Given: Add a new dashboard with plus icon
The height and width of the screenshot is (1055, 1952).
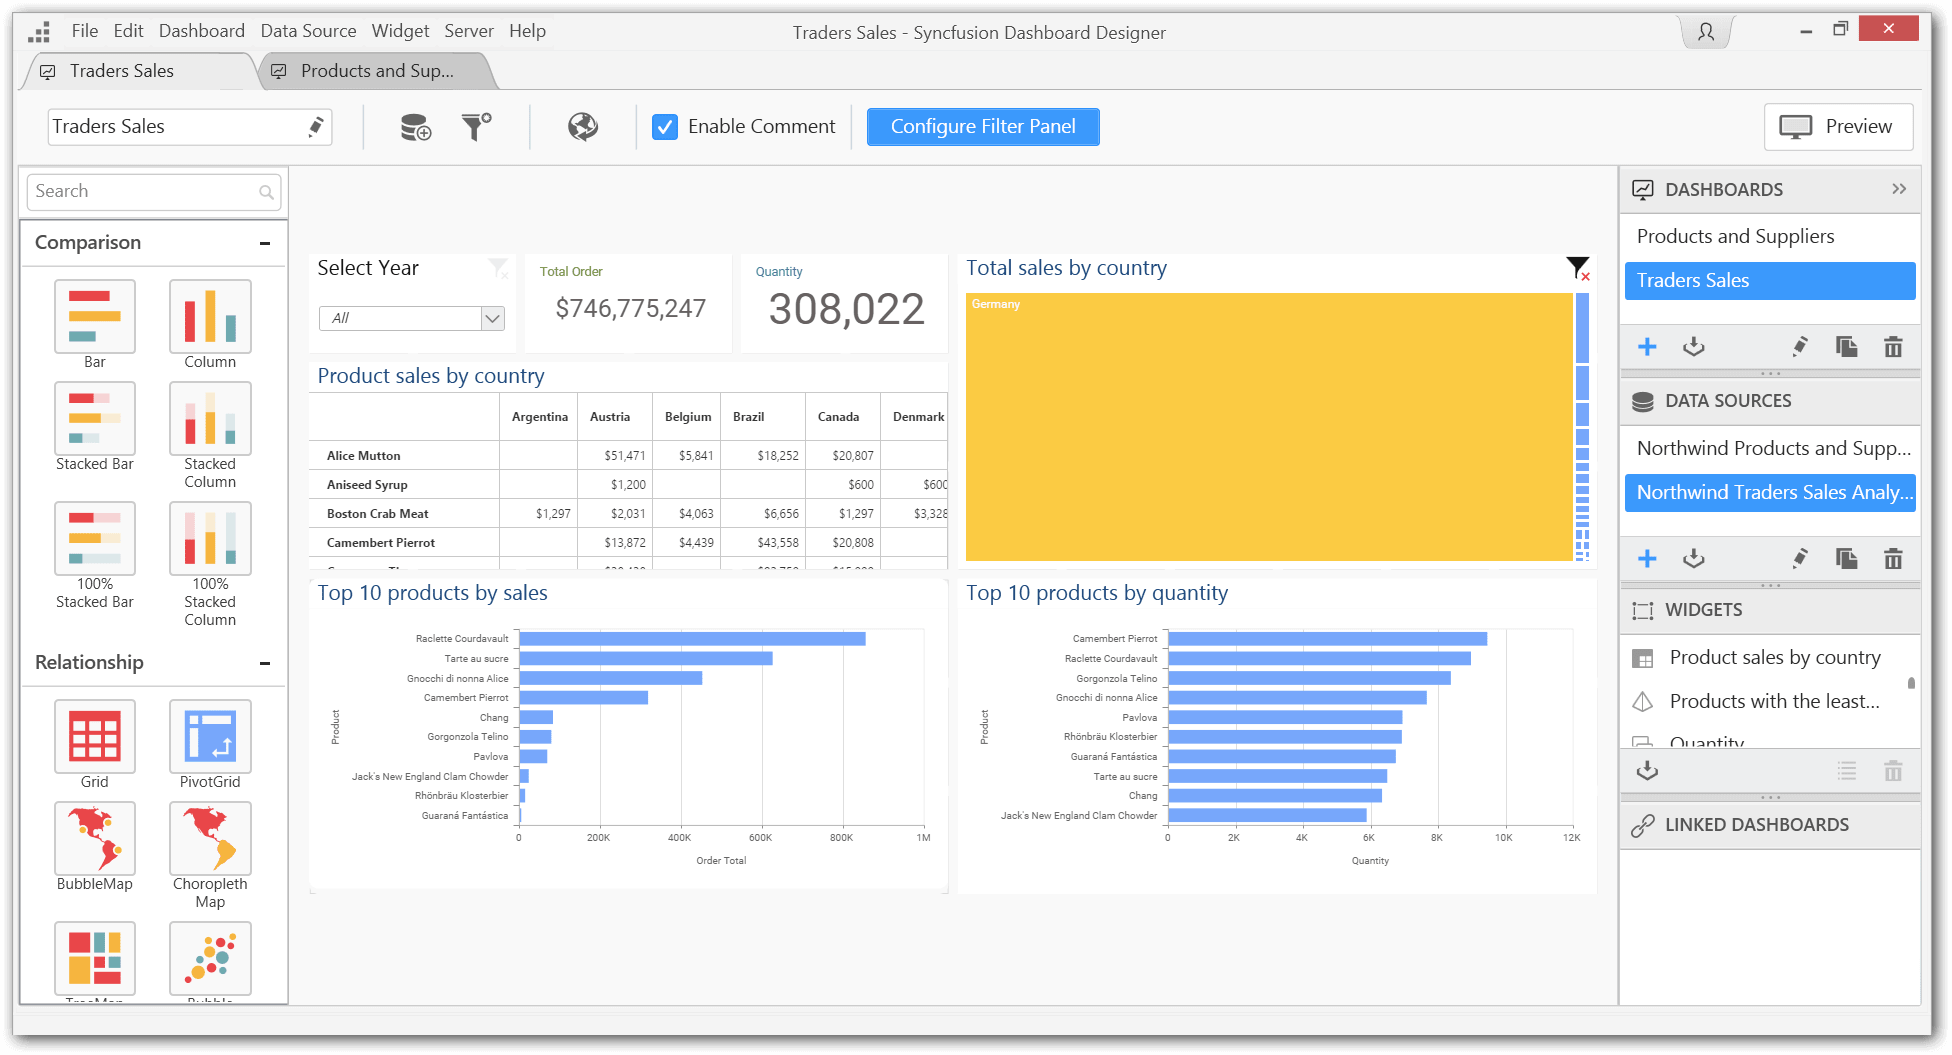Looking at the screenshot, I should coord(1647,347).
